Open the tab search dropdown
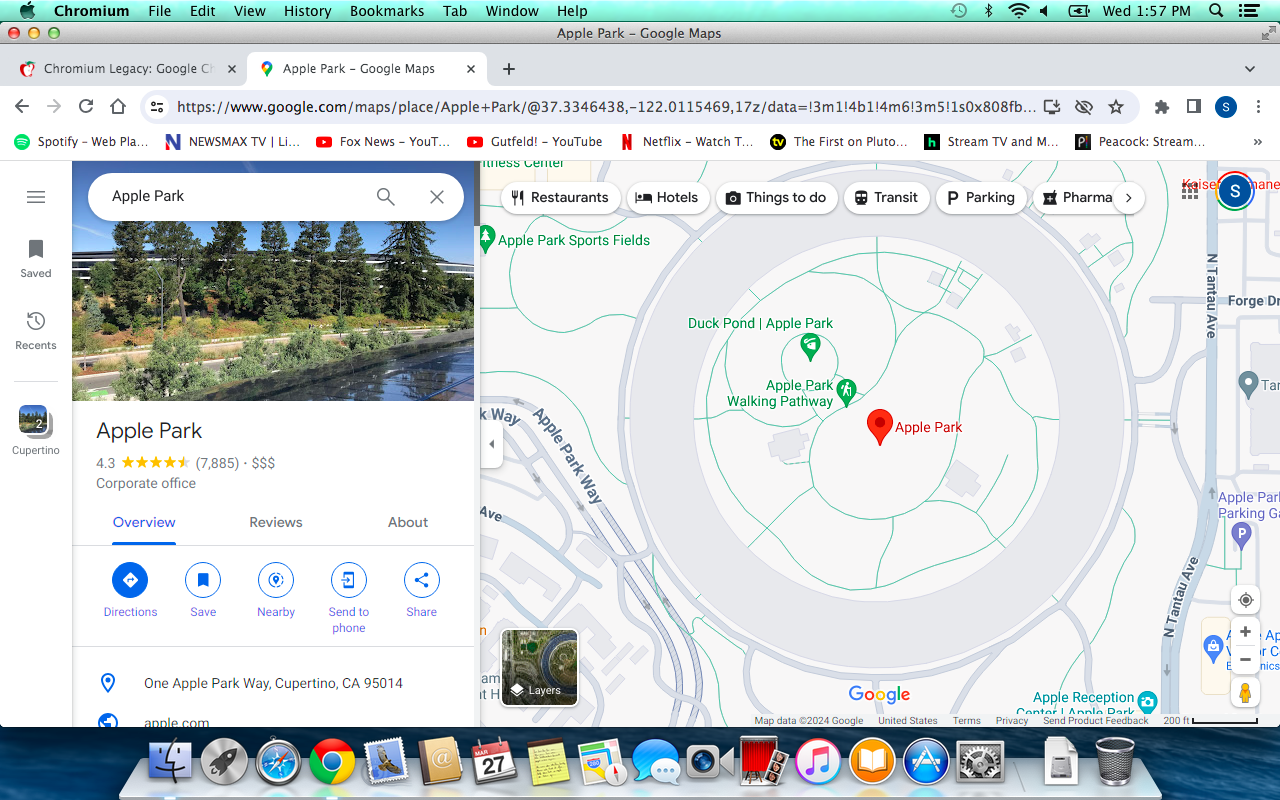Image resolution: width=1280 pixels, height=800 pixels. [x=1250, y=69]
